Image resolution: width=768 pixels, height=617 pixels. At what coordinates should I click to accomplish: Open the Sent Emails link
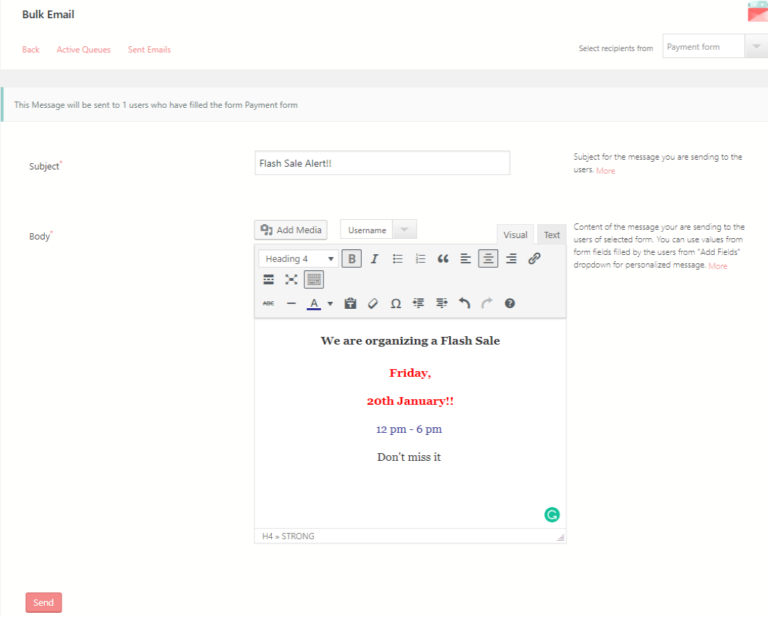click(149, 49)
